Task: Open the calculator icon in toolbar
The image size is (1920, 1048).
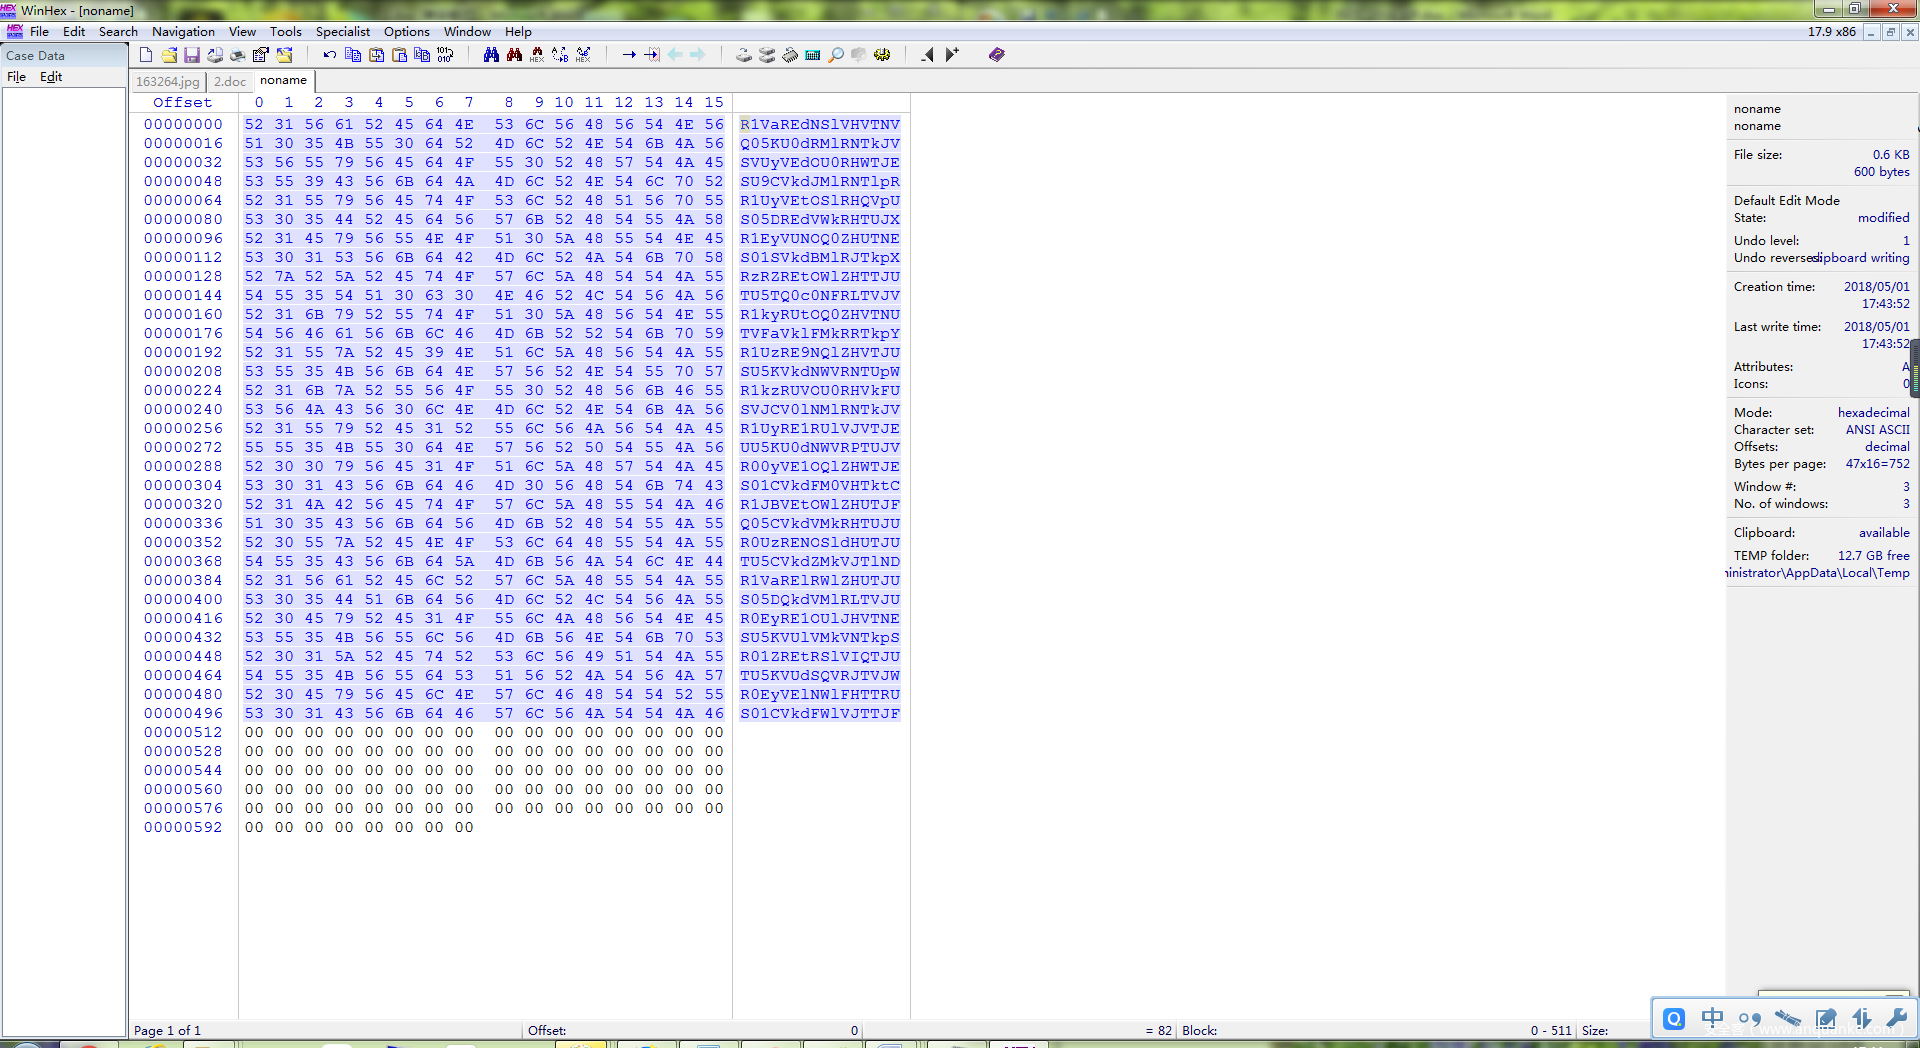Action: 813,55
